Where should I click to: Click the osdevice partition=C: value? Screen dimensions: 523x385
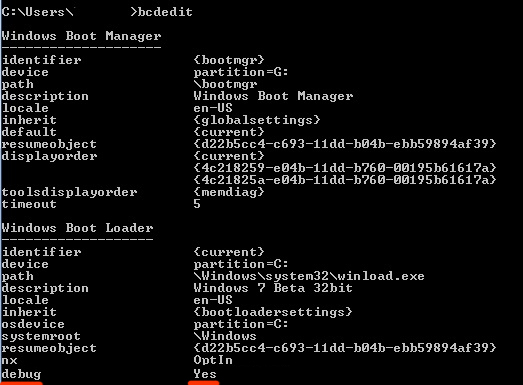click(x=241, y=324)
